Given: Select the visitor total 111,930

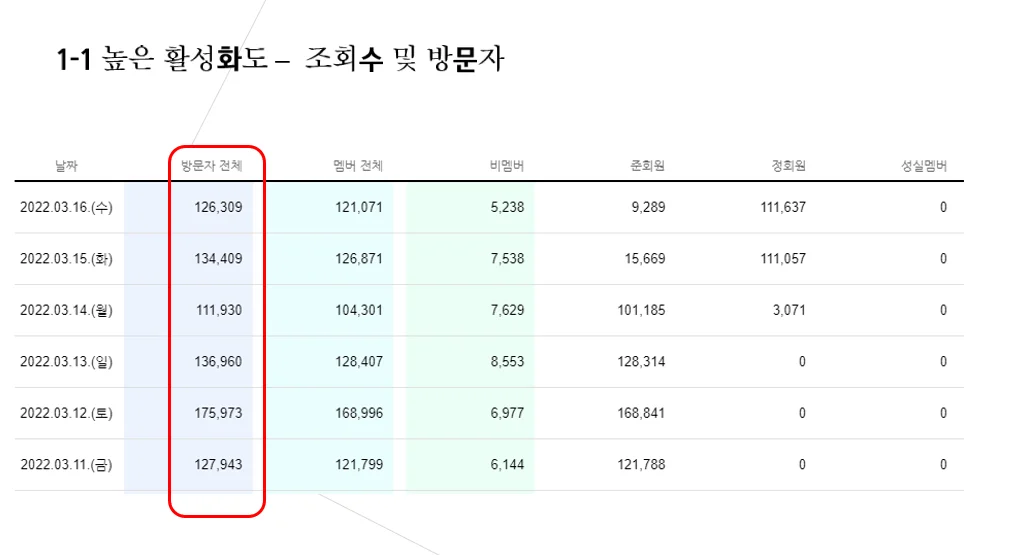Looking at the screenshot, I should [219, 310].
